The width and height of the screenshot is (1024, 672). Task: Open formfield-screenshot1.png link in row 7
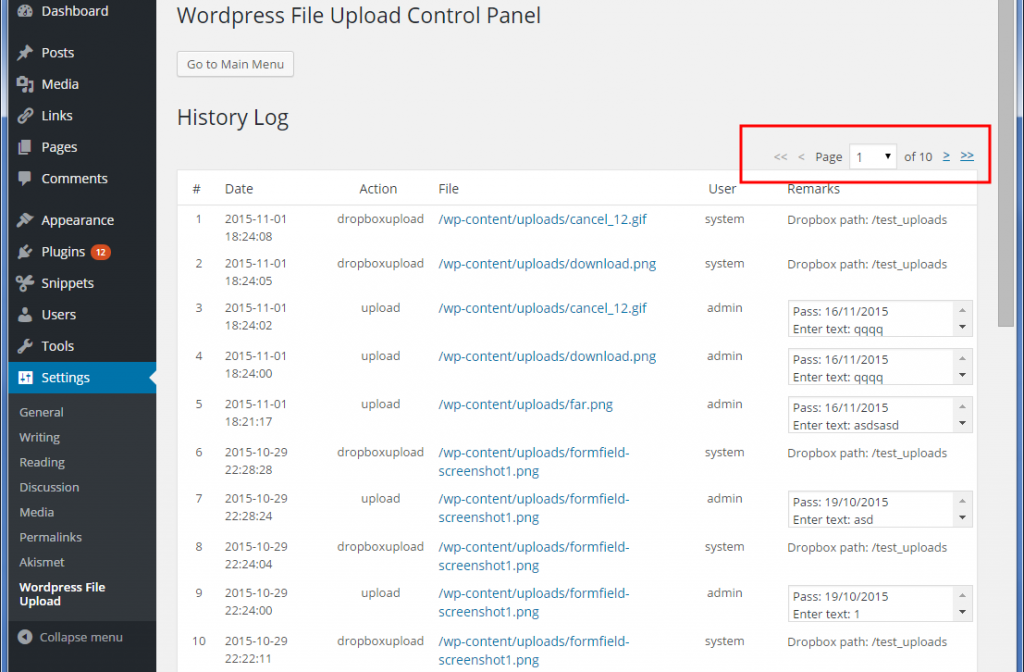click(534, 508)
